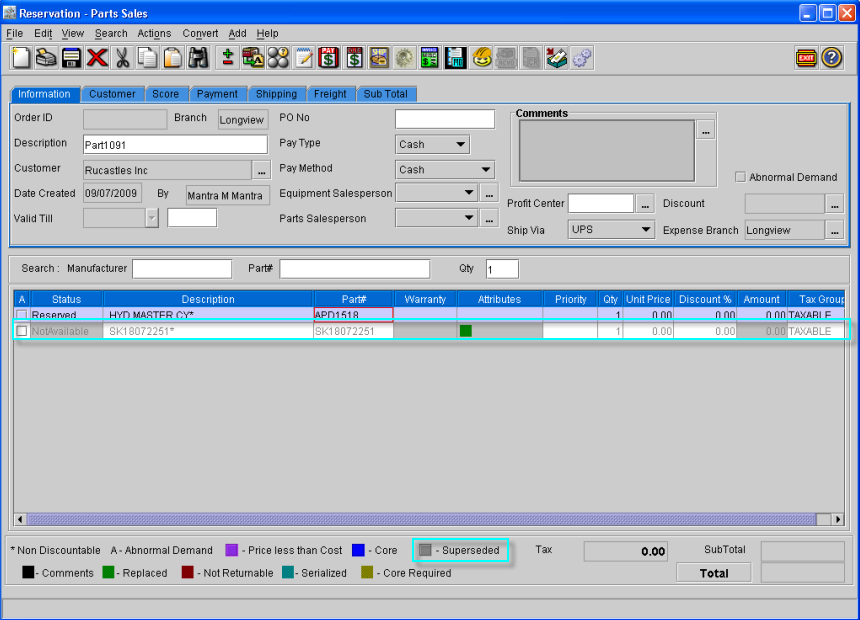The width and height of the screenshot is (860, 620).
Task: Click the New document toolbar icon
Action: [20, 58]
